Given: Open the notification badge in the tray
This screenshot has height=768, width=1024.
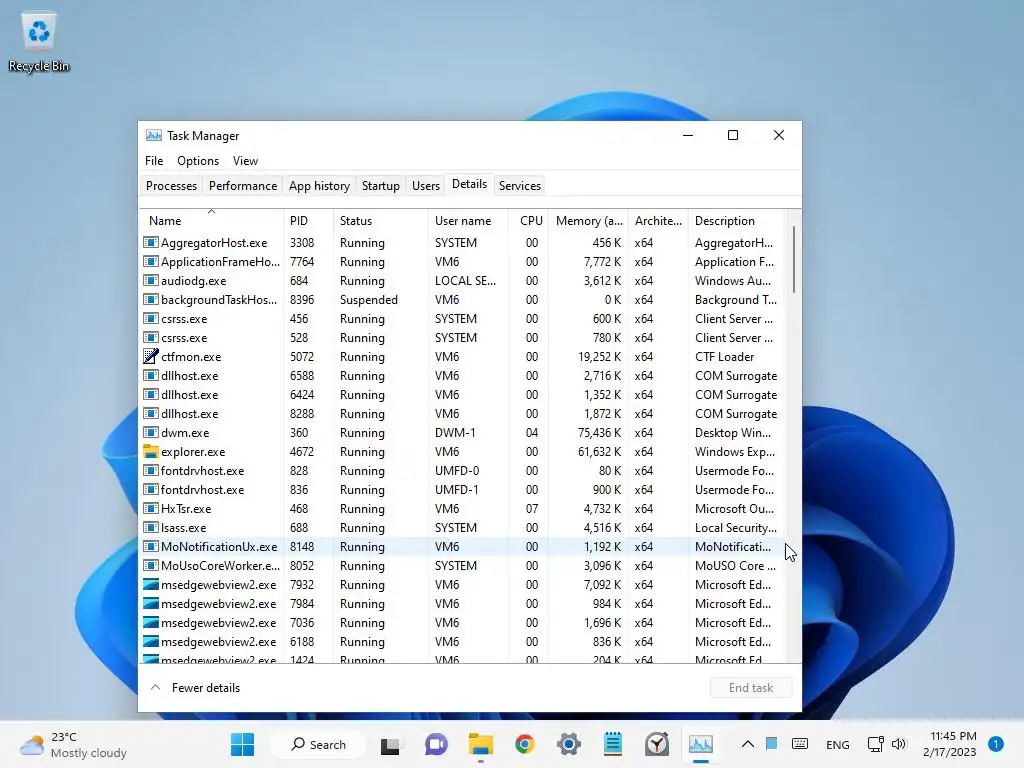Looking at the screenshot, I should (996, 744).
